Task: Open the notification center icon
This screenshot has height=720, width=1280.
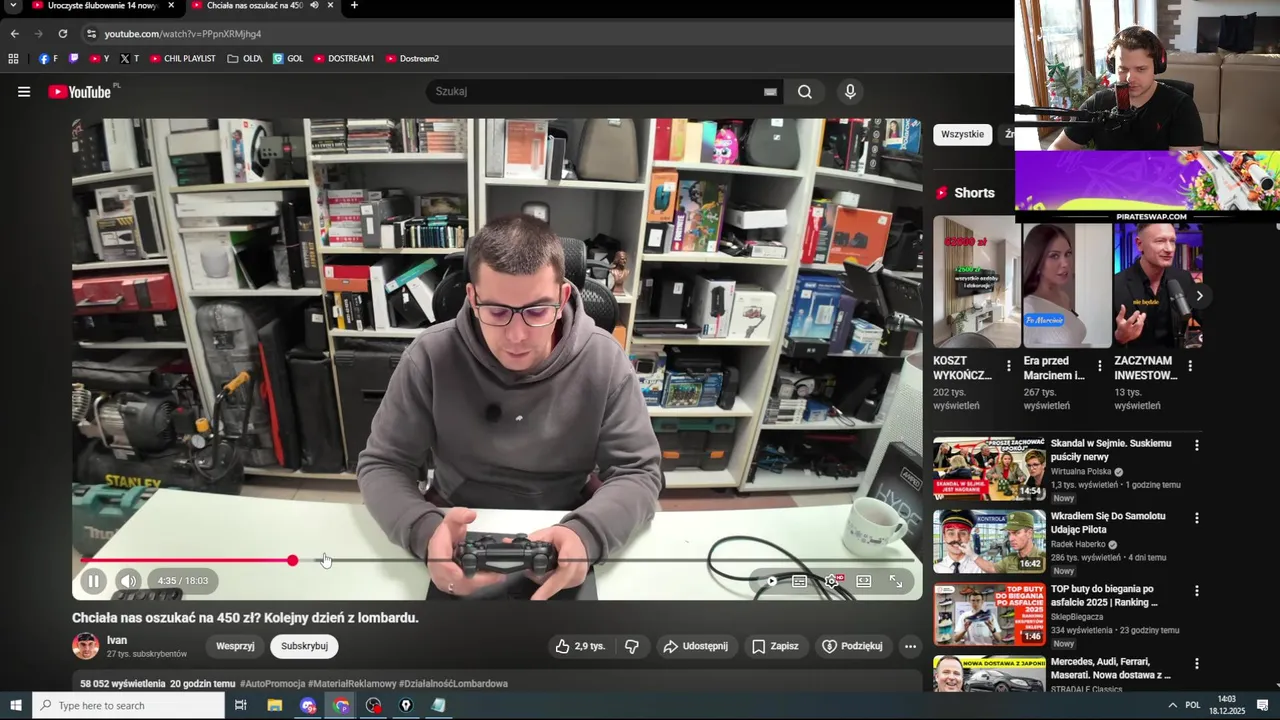Action: coord(1263,706)
